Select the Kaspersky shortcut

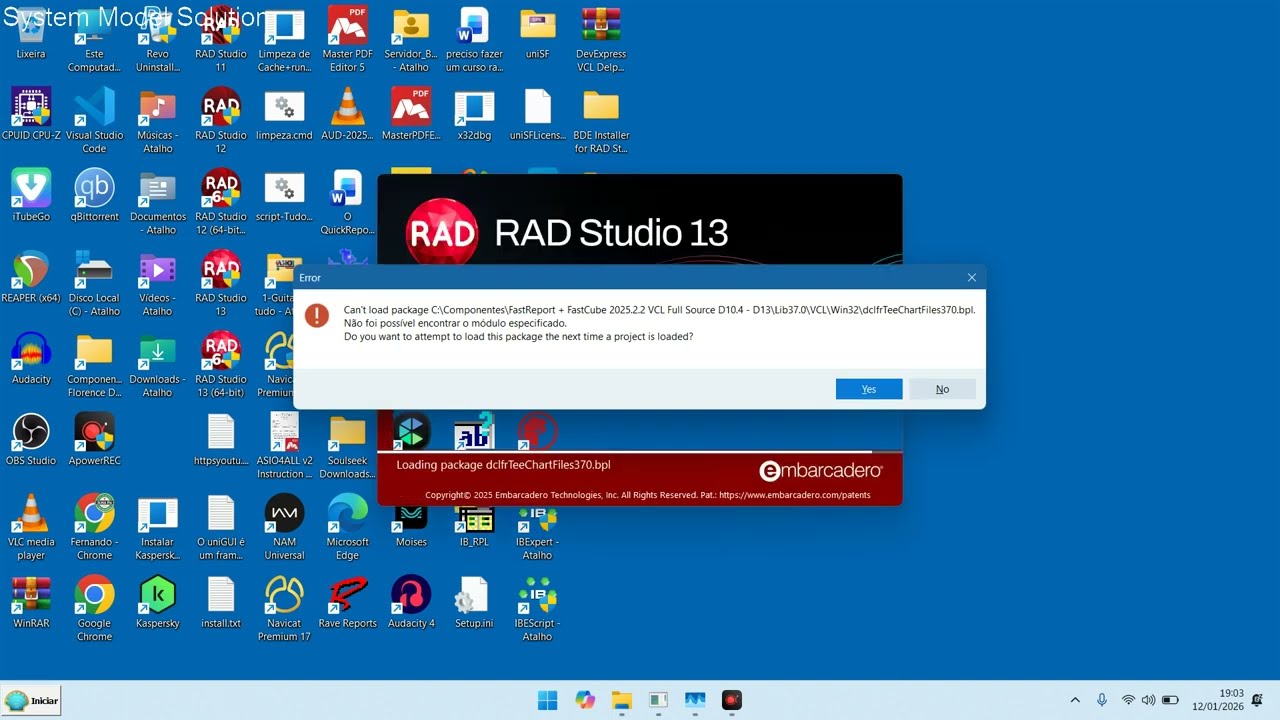click(157, 601)
